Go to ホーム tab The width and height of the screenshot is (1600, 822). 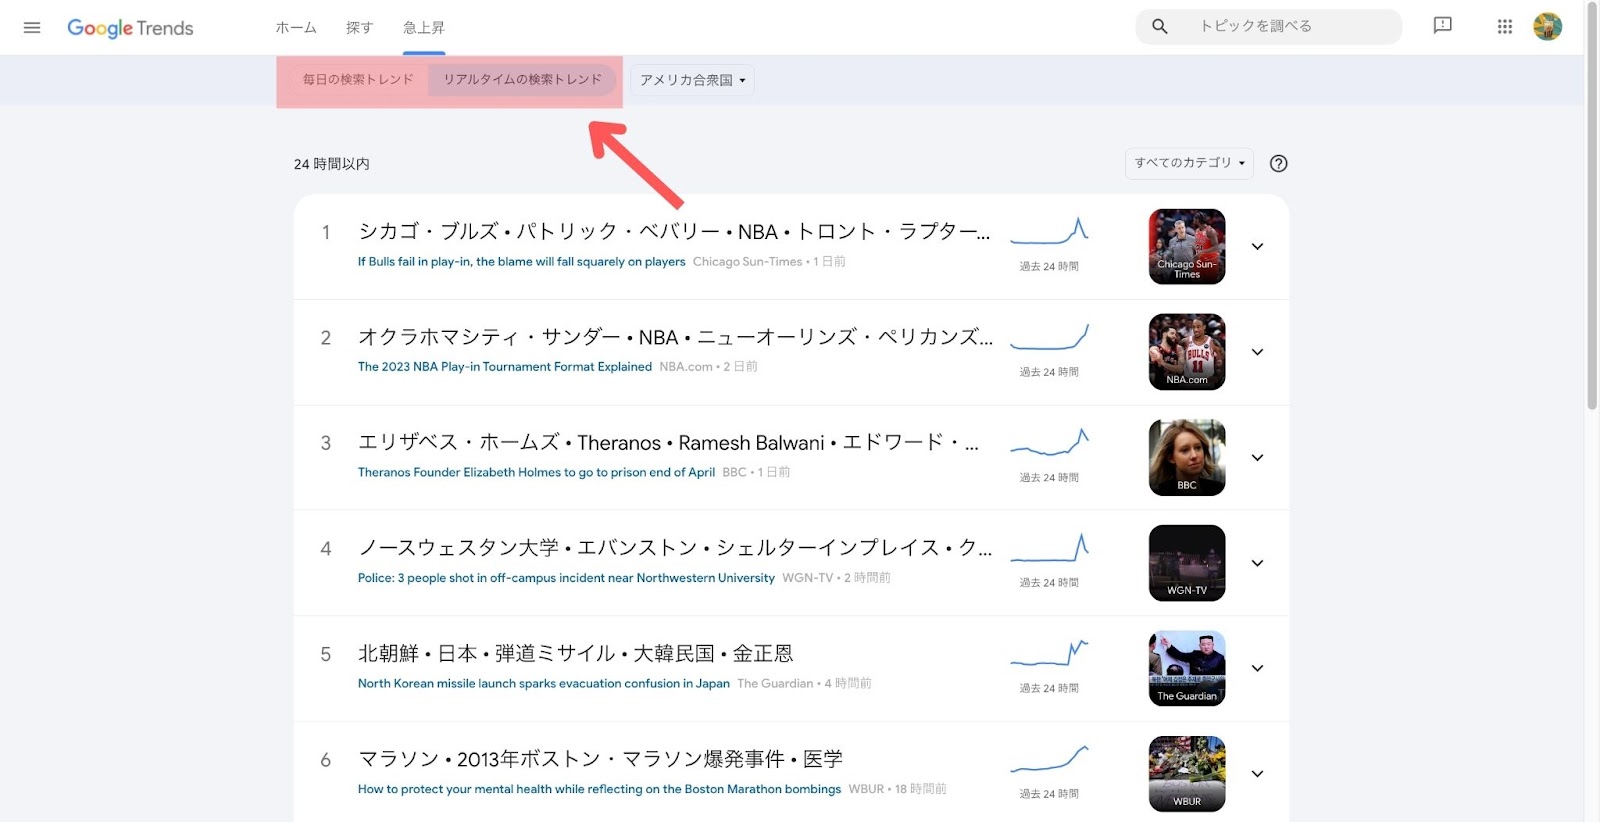tap(296, 28)
